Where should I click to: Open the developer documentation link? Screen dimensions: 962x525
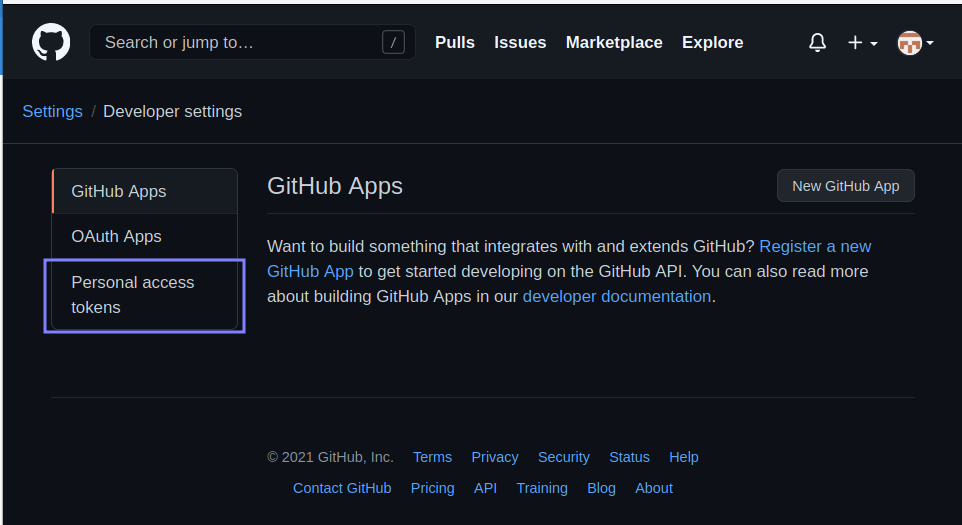pyautogui.click(x=616, y=296)
